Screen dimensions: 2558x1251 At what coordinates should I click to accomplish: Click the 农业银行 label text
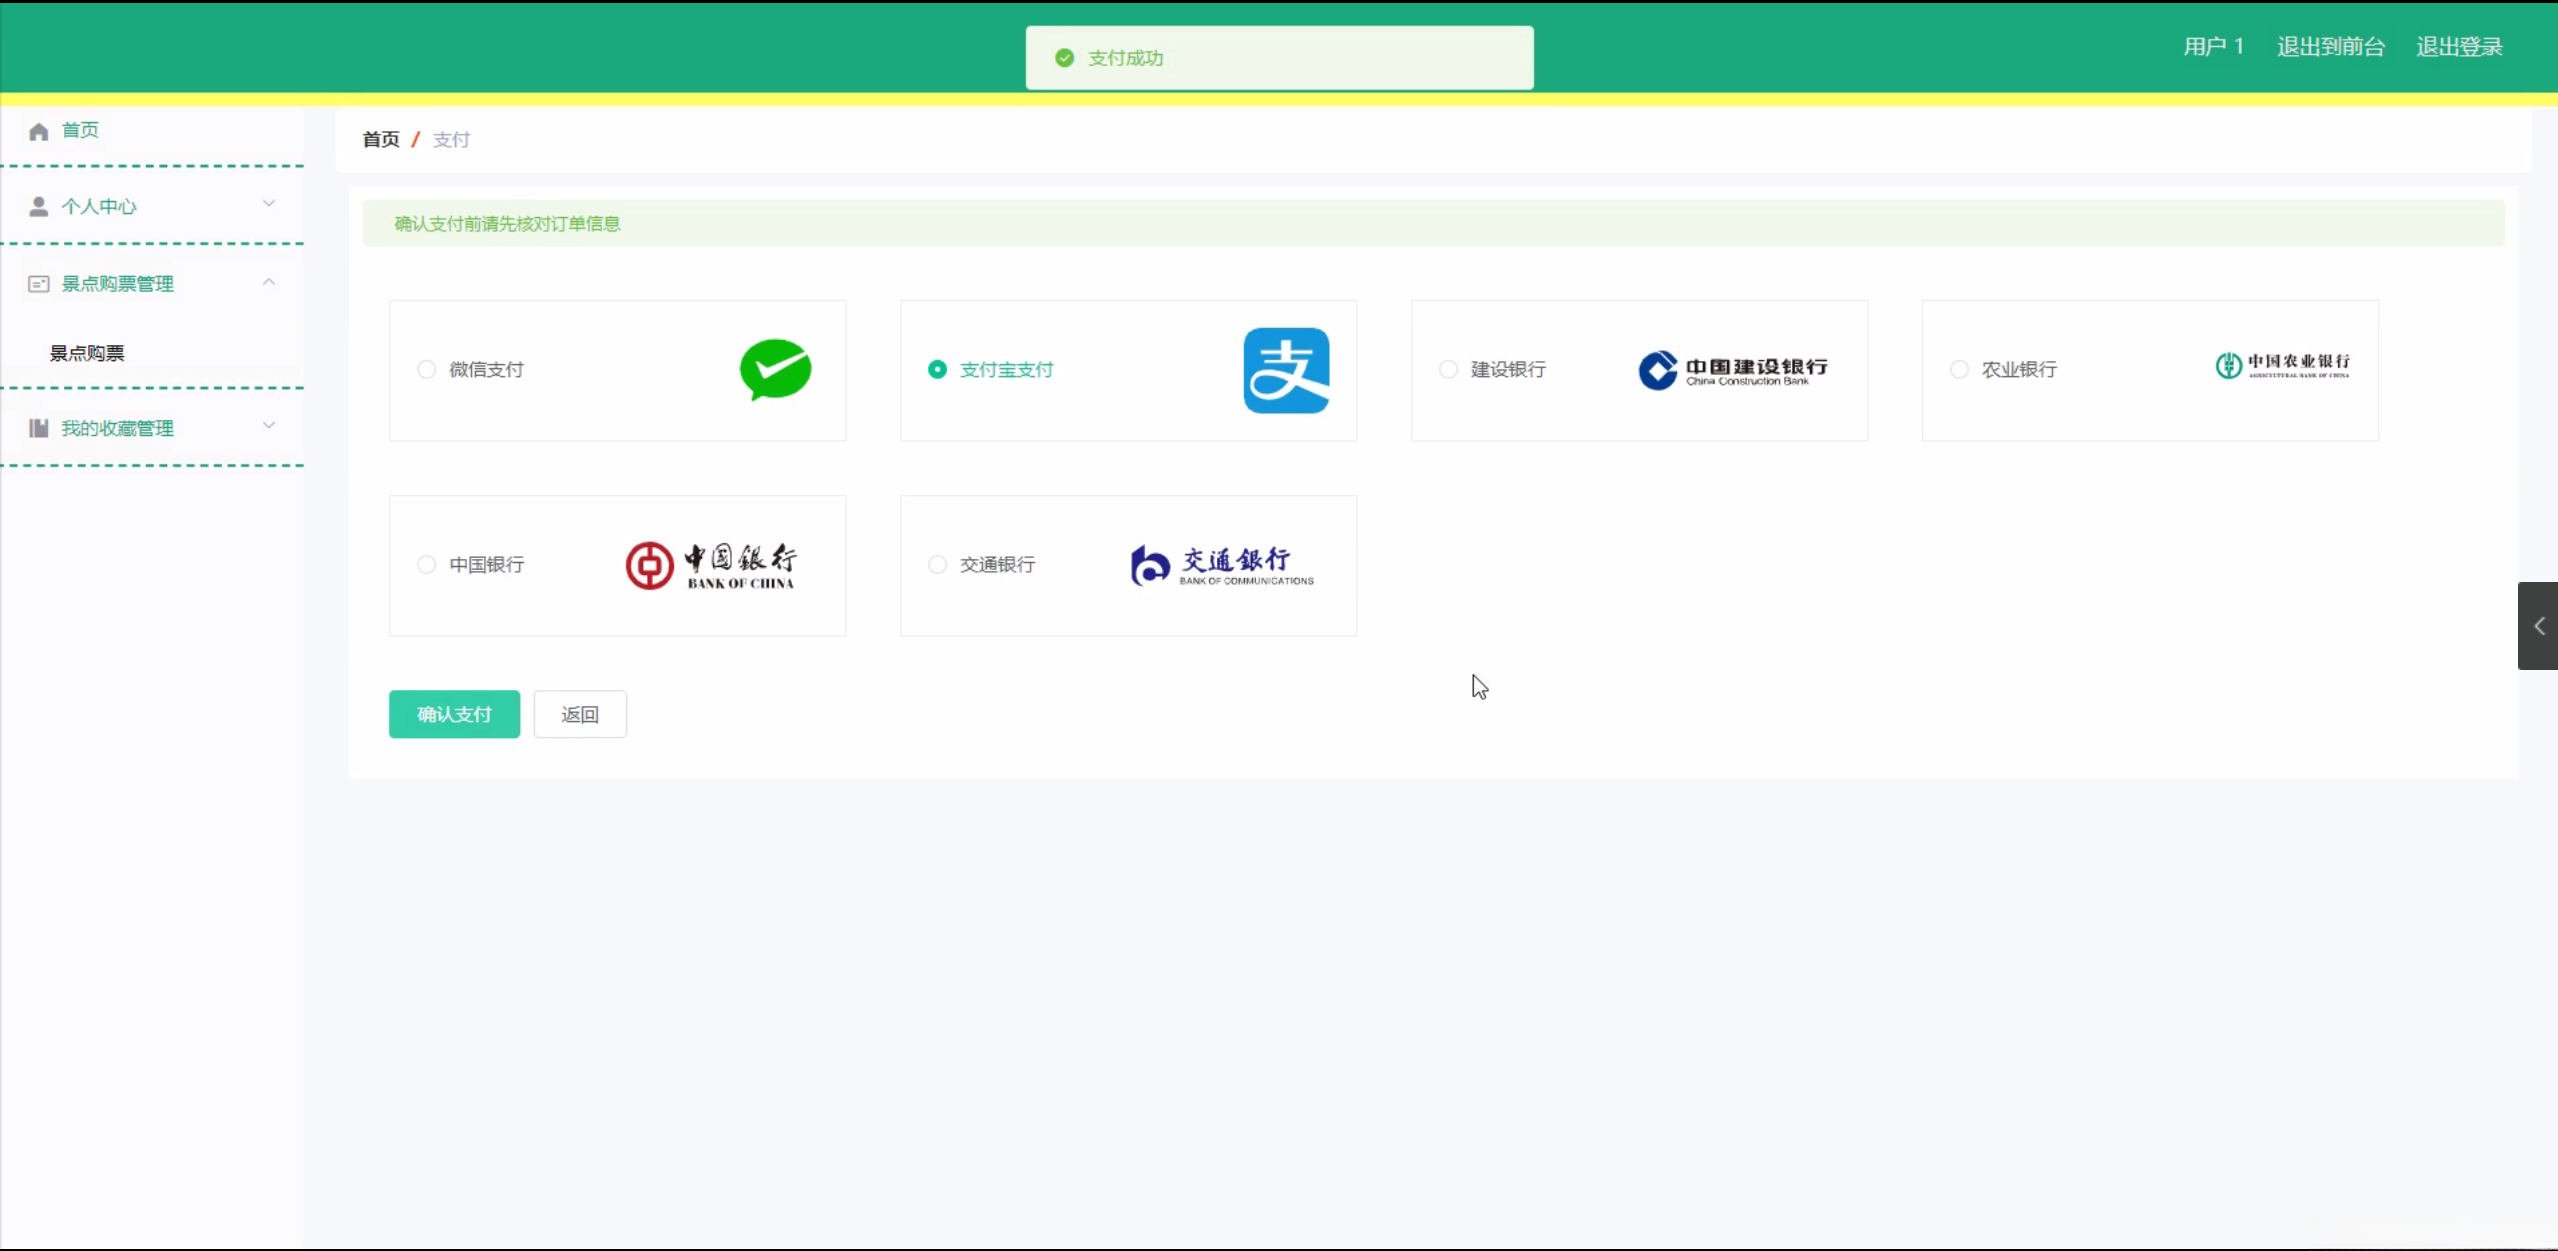[2019, 370]
